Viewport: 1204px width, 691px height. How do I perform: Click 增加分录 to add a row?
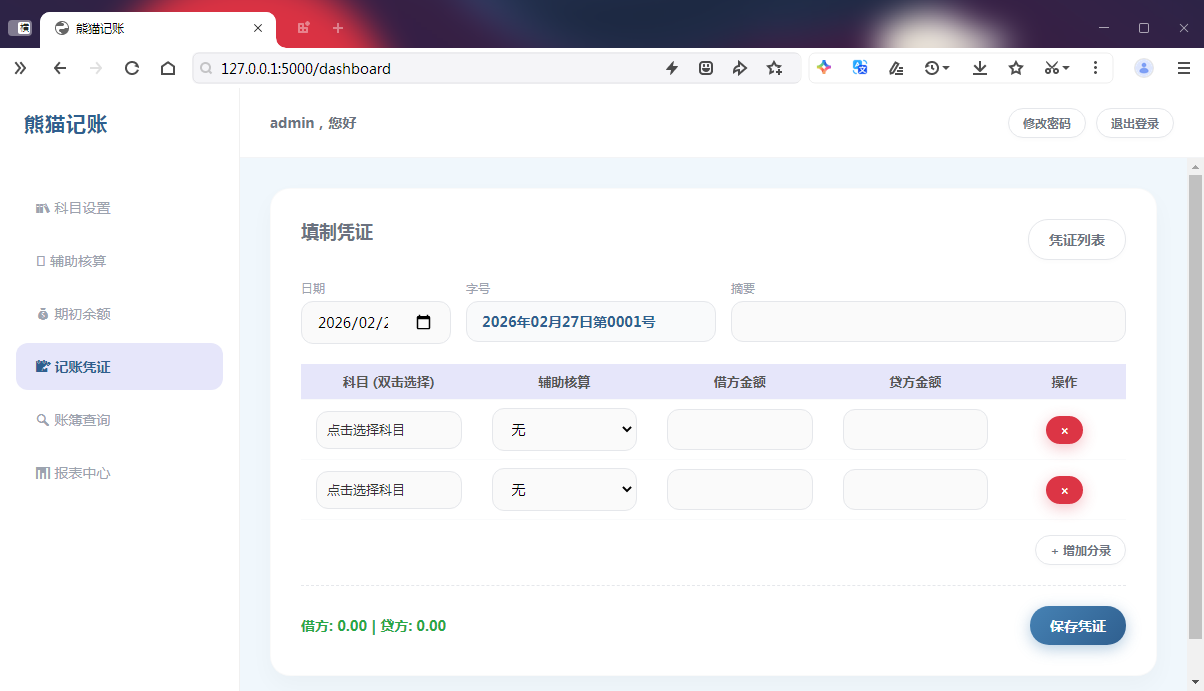tap(1080, 550)
